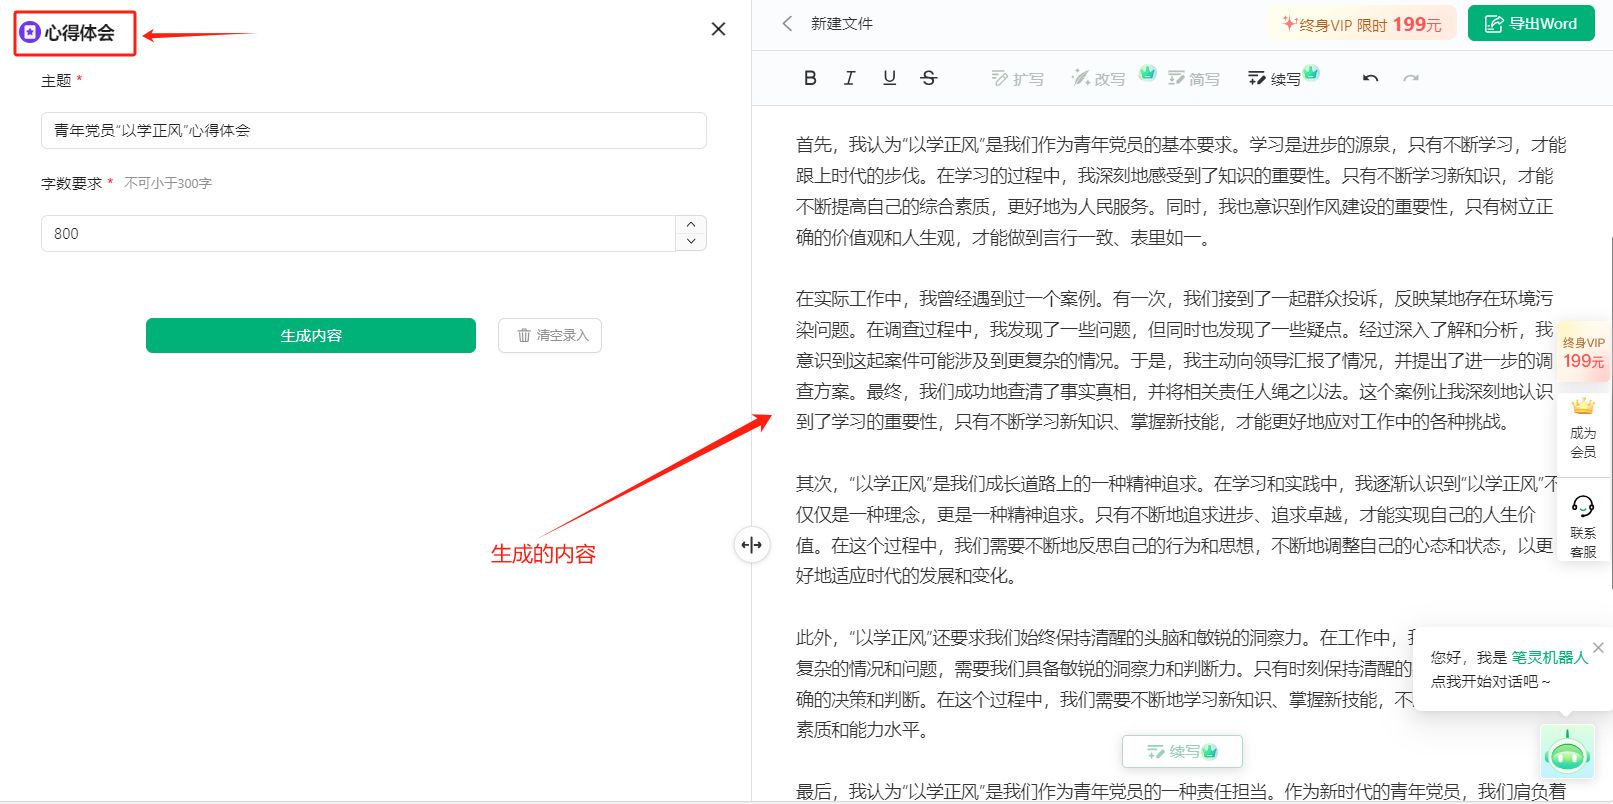Go back using arrow beside 新建文件

788,23
